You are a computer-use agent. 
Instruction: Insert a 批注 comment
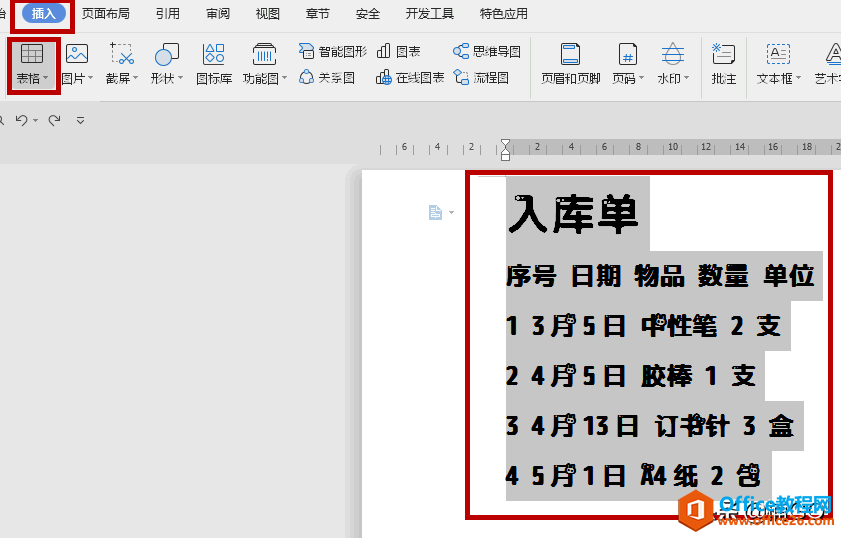click(724, 63)
